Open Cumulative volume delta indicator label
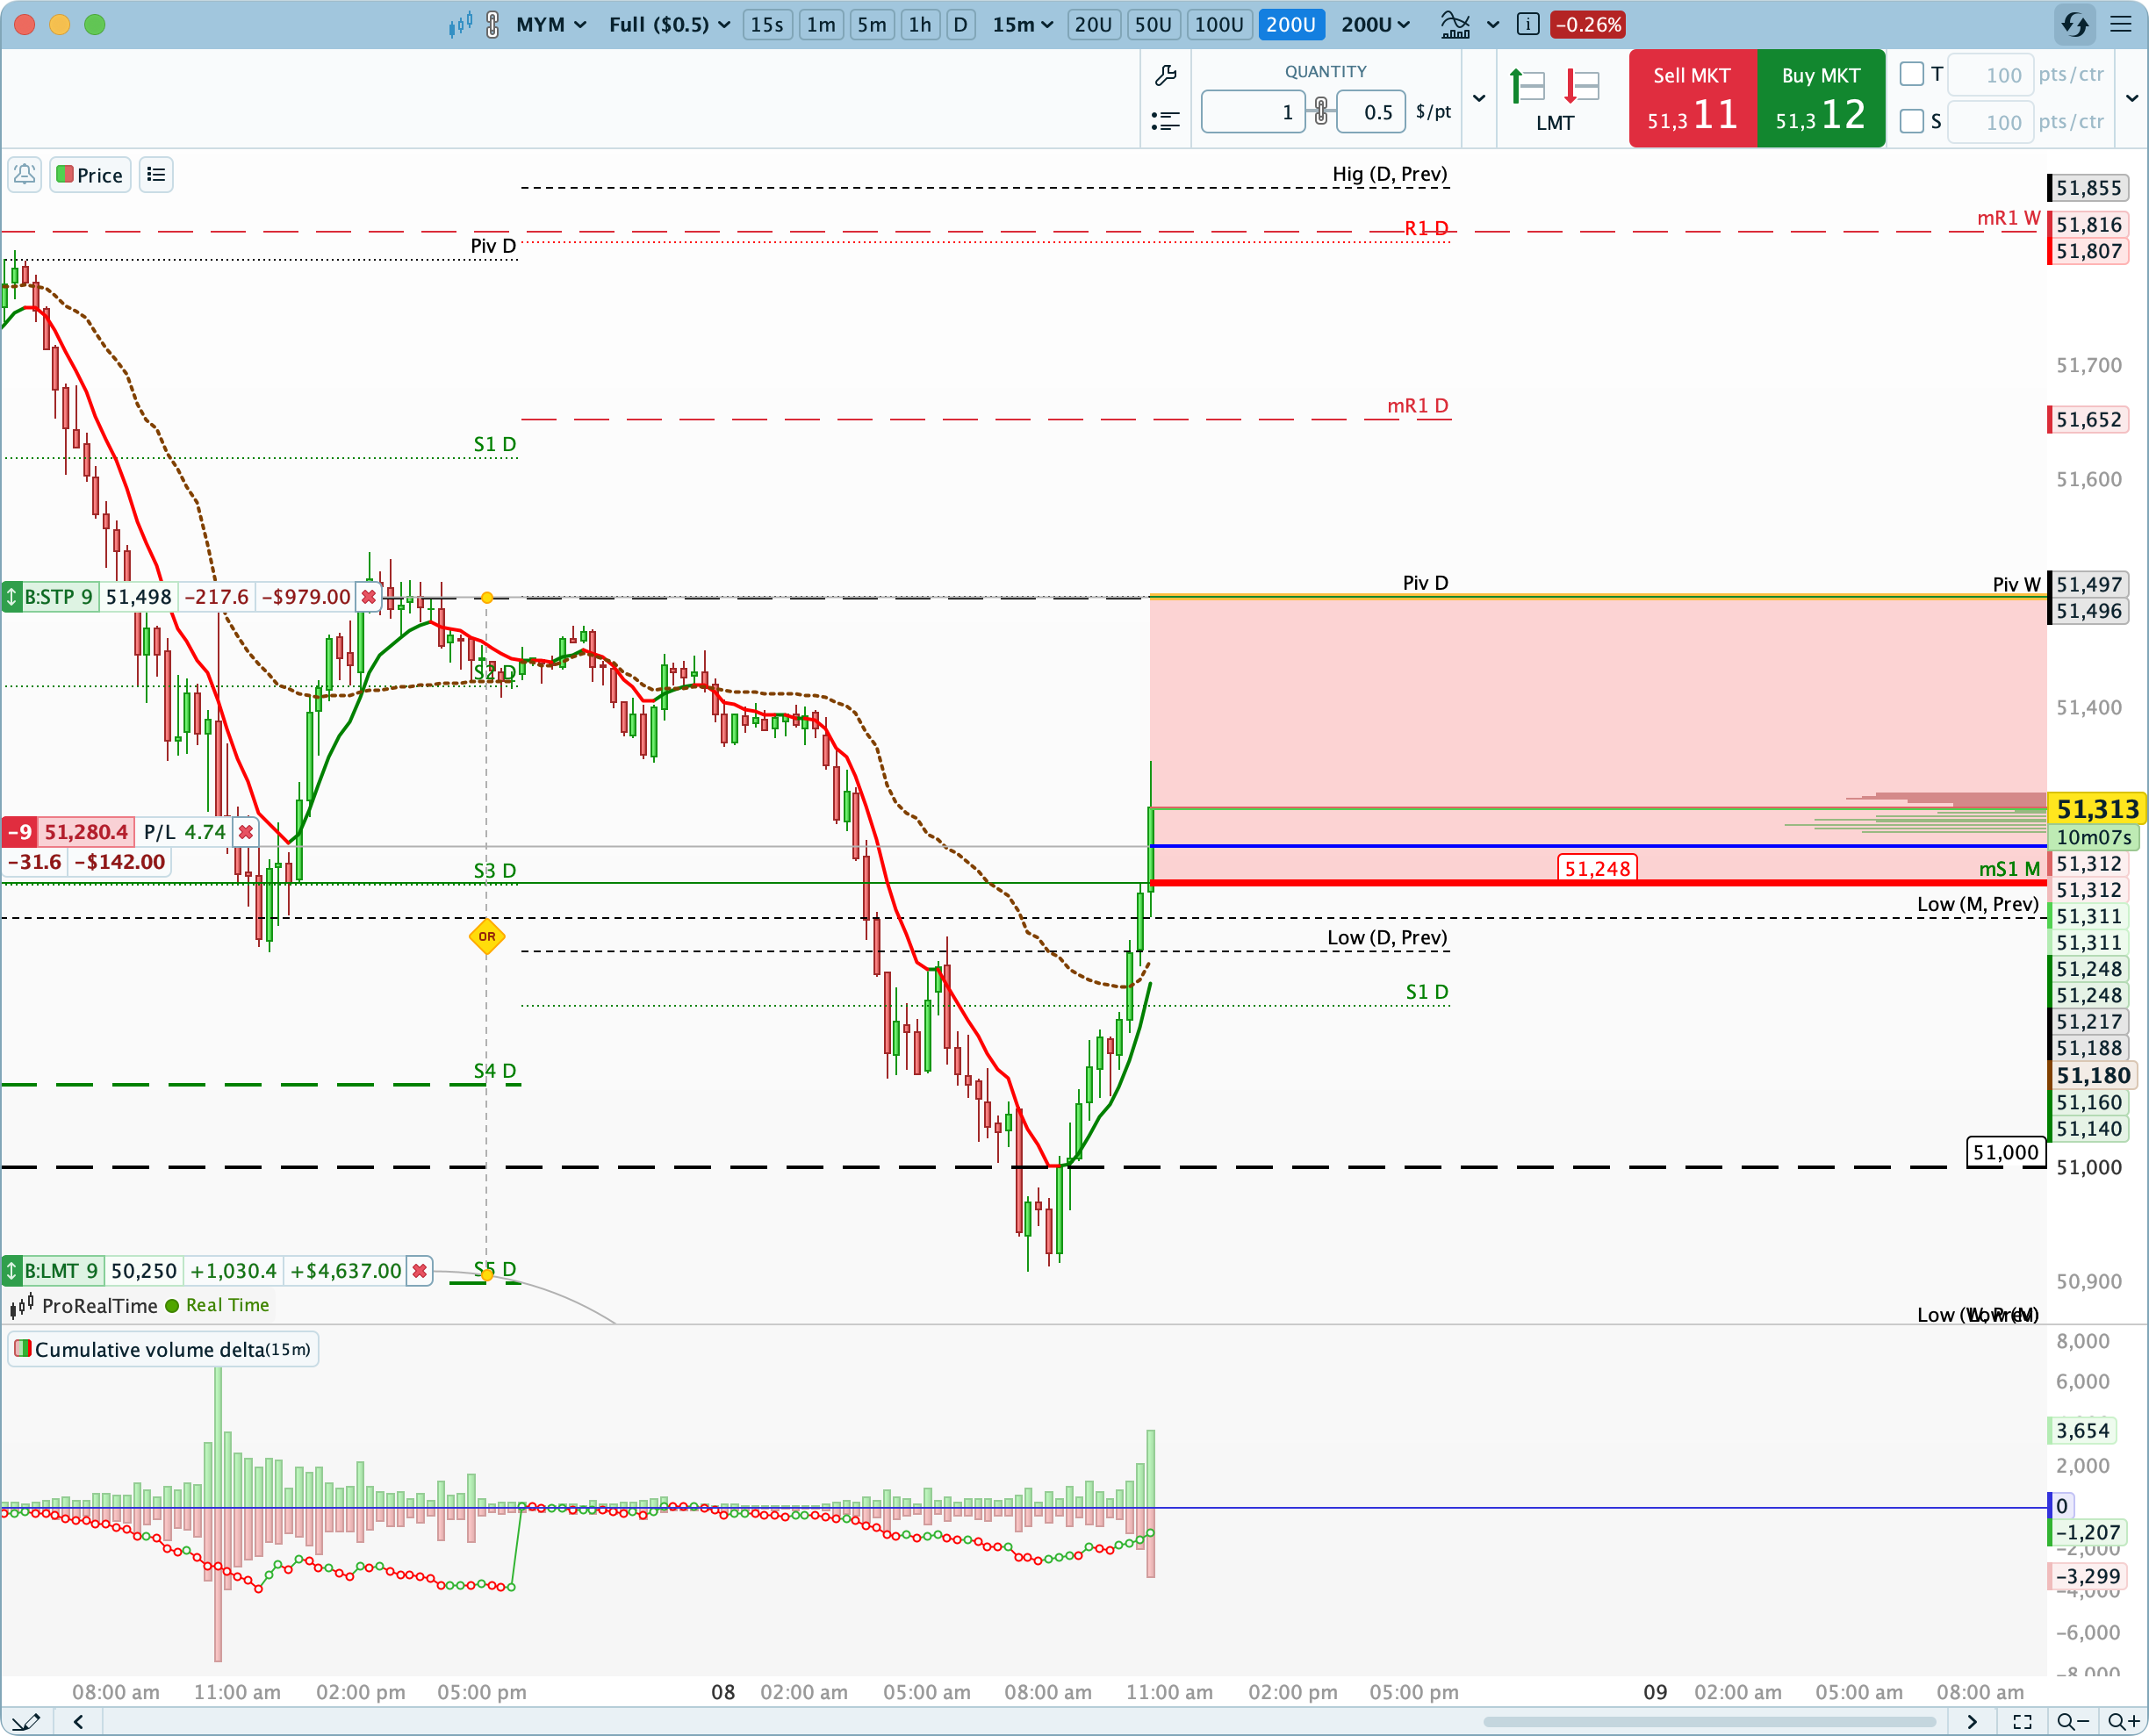Viewport: 2149px width, 1736px height. tap(163, 1350)
